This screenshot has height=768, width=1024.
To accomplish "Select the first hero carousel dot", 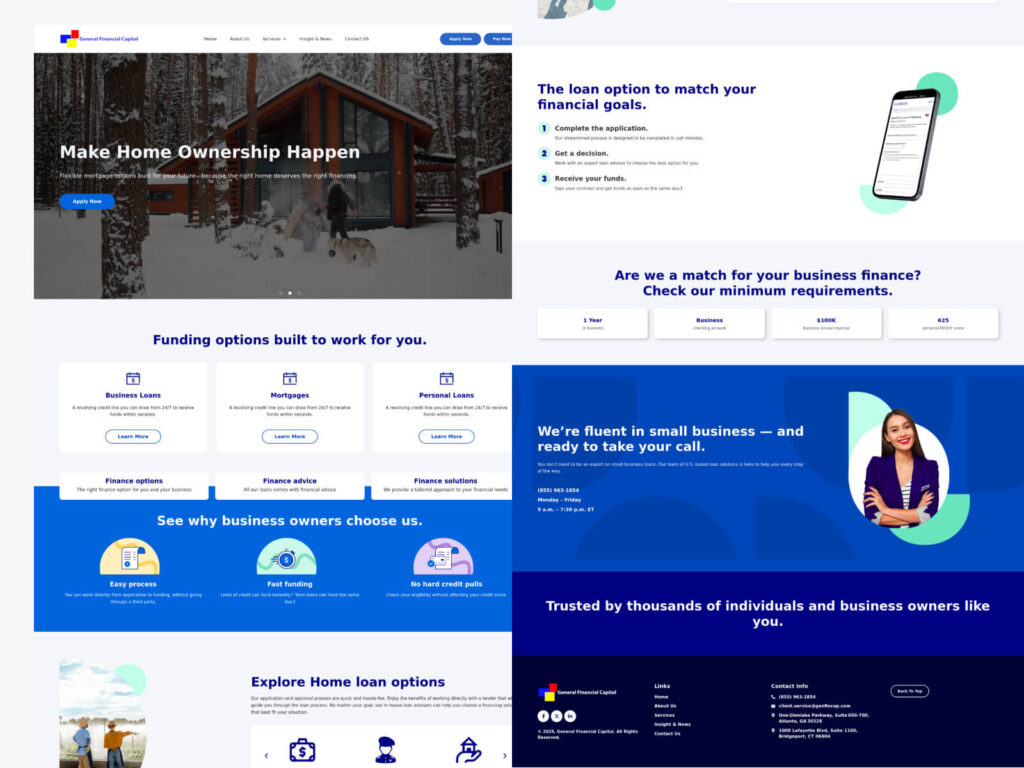I will [x=281, y=293].
